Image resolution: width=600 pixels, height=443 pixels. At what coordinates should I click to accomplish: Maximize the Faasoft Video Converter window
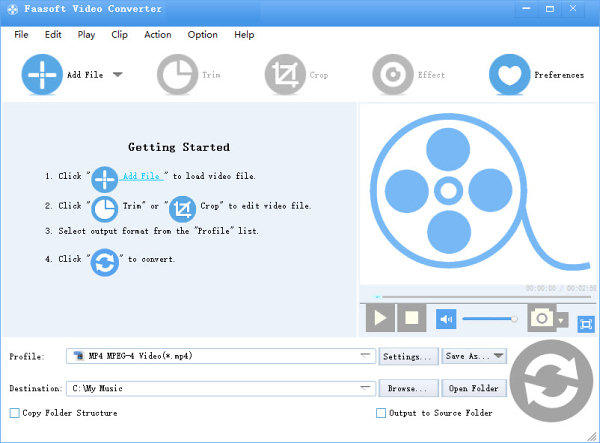pyautogui.click(x=550, y=8)
